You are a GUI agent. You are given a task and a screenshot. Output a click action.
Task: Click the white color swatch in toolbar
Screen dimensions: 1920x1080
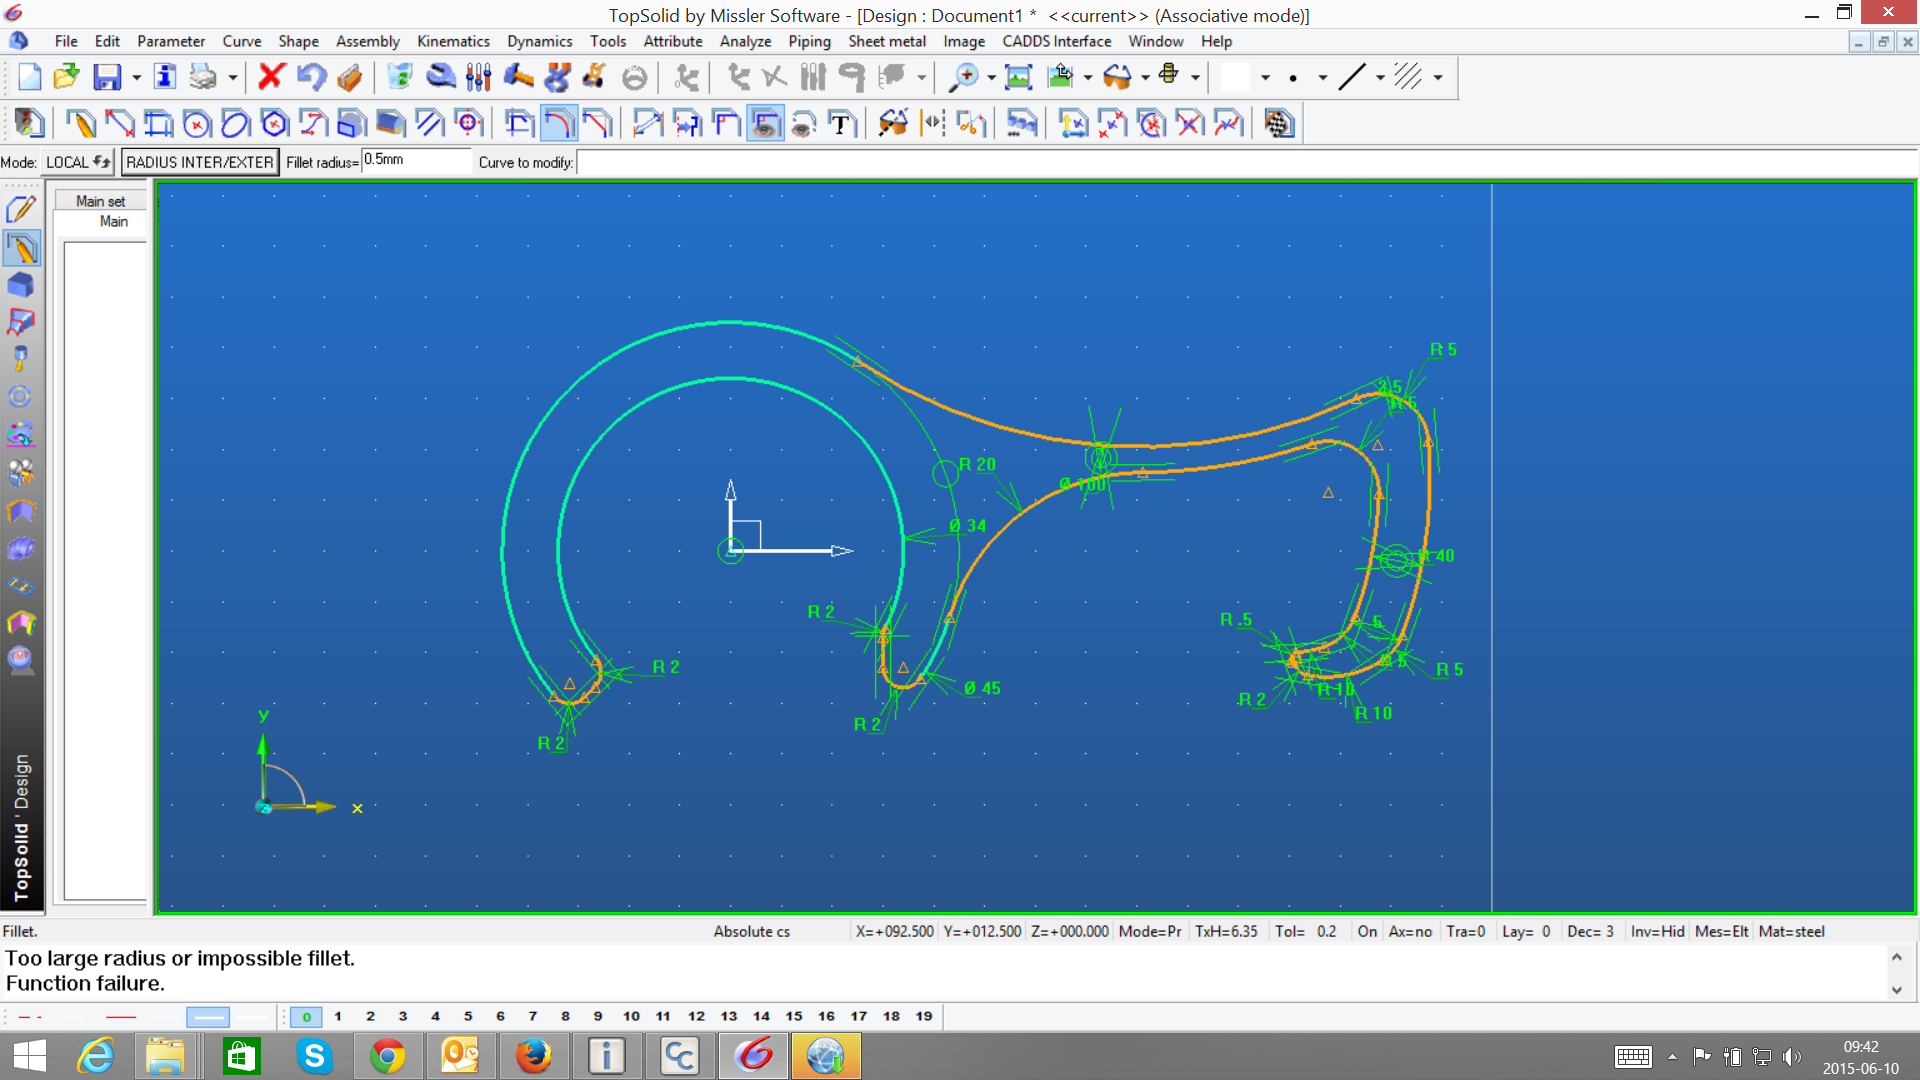tap(1236, 77)
